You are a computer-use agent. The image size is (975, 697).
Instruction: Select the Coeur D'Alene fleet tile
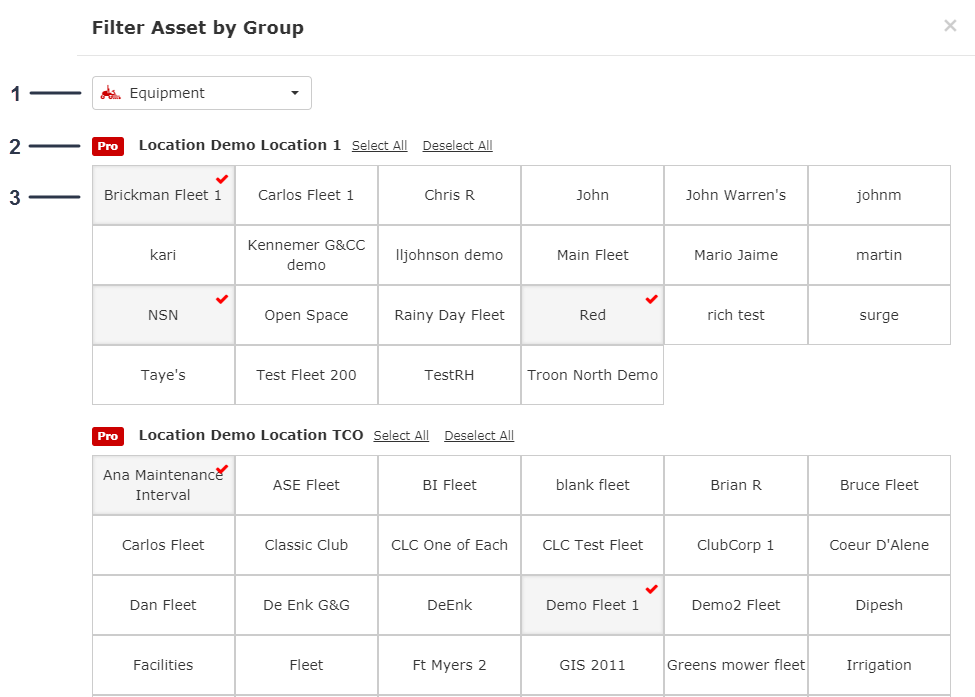coord(879,545)
